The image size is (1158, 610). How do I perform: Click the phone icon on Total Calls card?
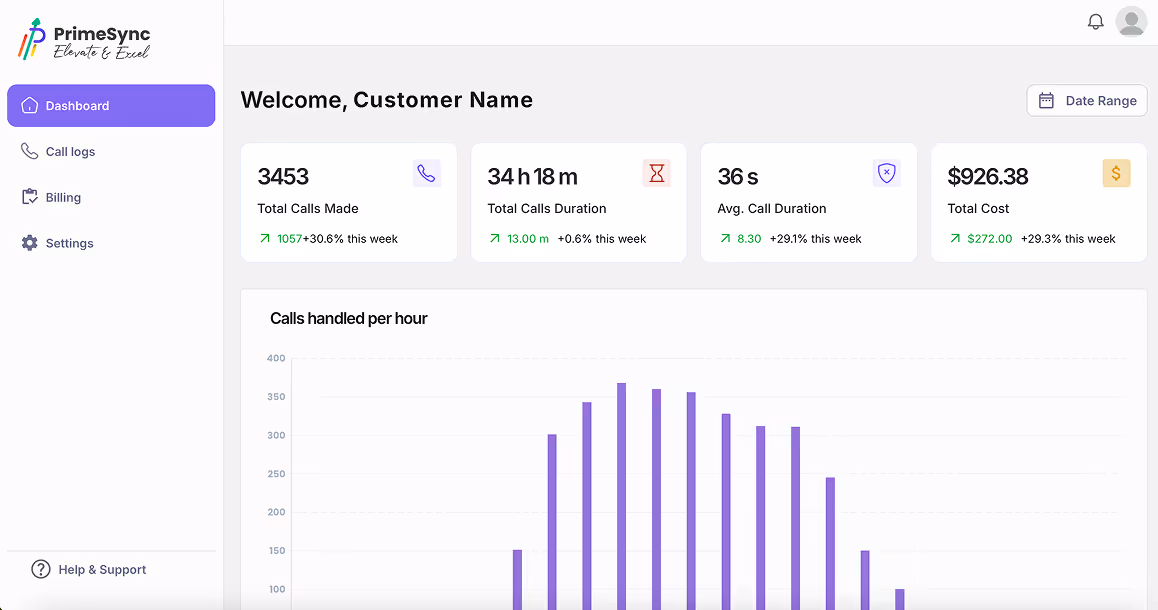click(426, 174)
